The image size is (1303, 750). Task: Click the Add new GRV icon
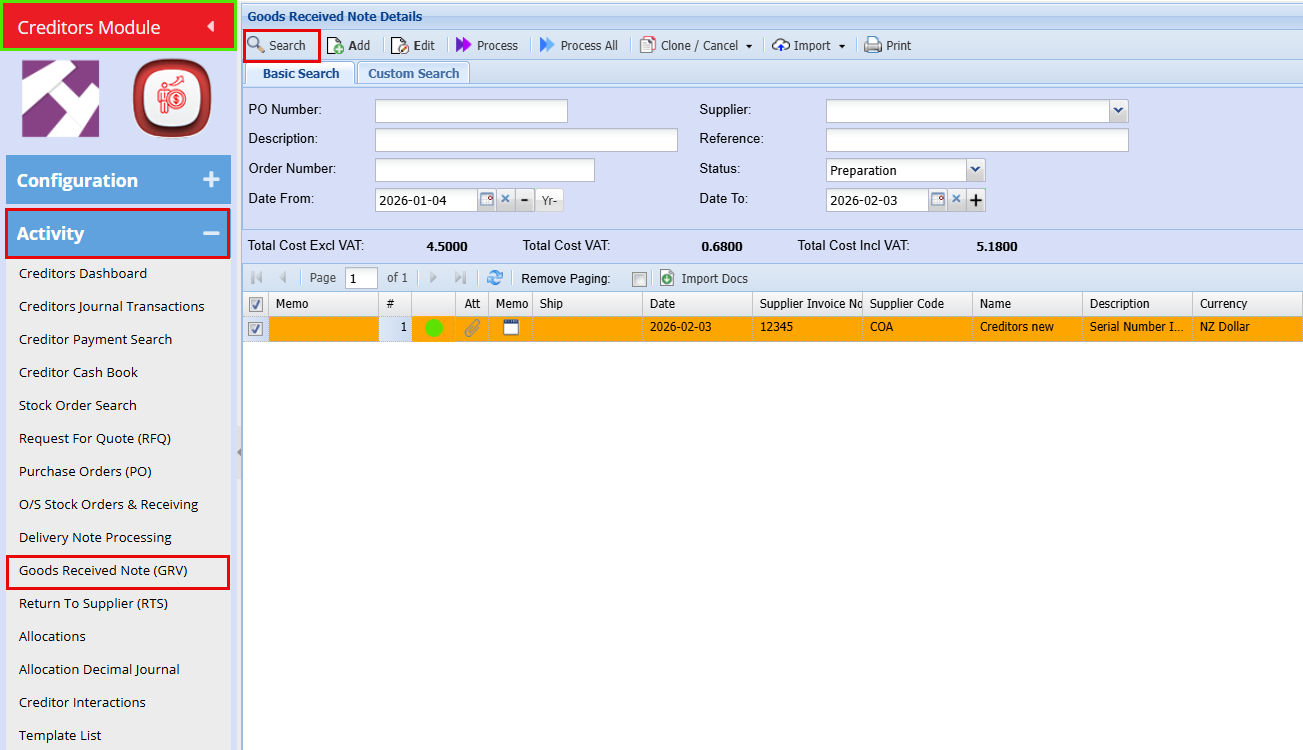336,45
